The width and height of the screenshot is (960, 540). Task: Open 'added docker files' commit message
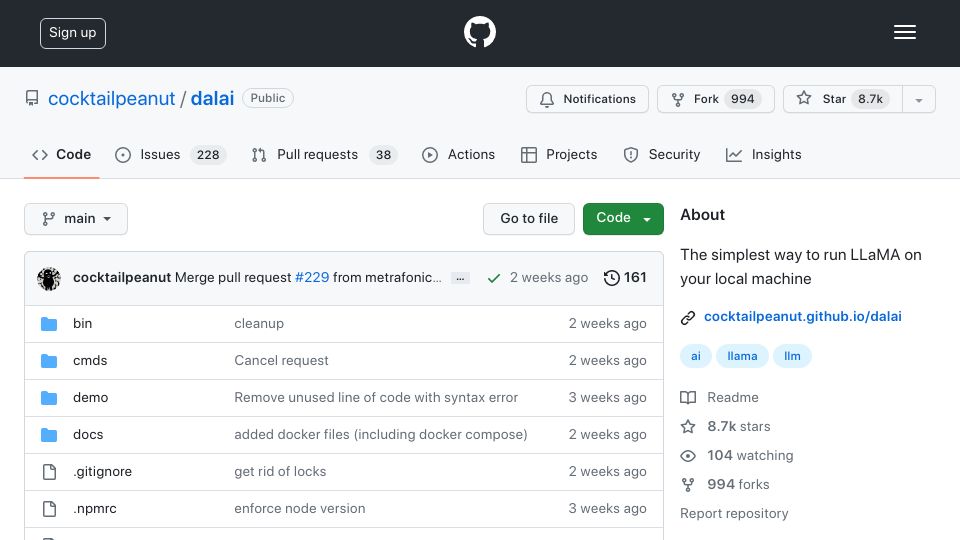click(x=381, y=435)
